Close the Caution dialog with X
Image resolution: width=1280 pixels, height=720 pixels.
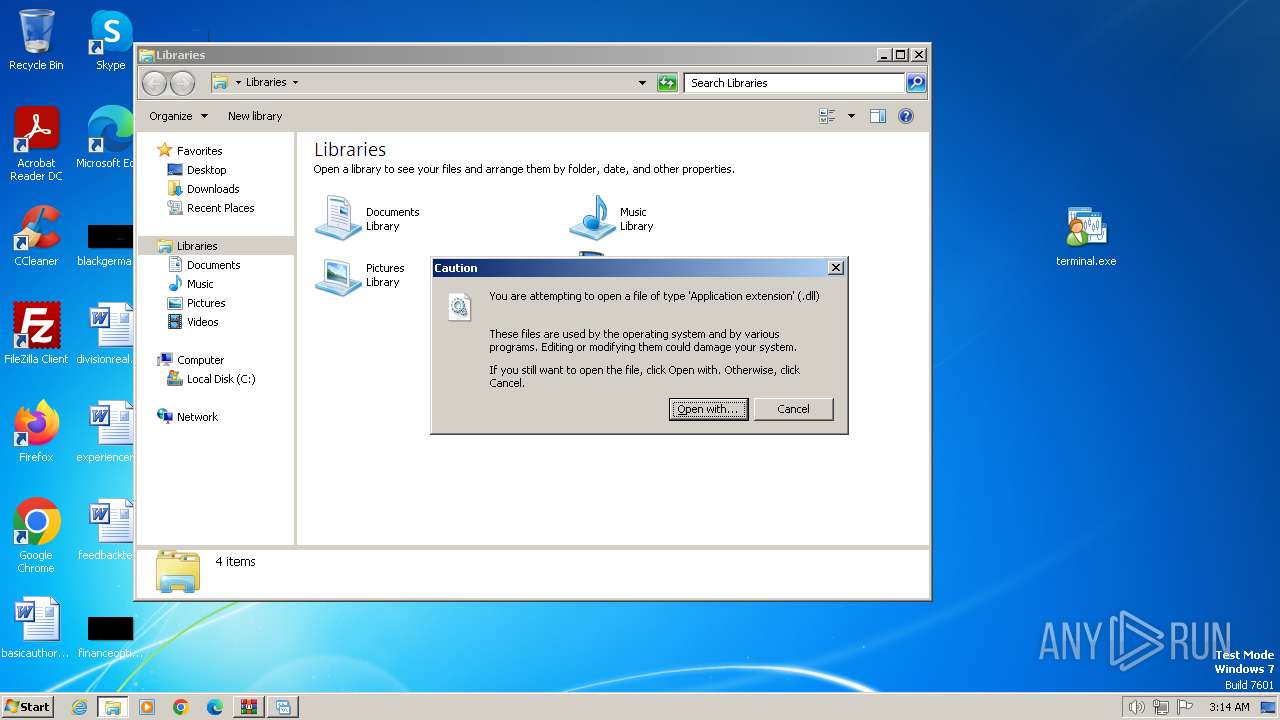tap(836, 267)
